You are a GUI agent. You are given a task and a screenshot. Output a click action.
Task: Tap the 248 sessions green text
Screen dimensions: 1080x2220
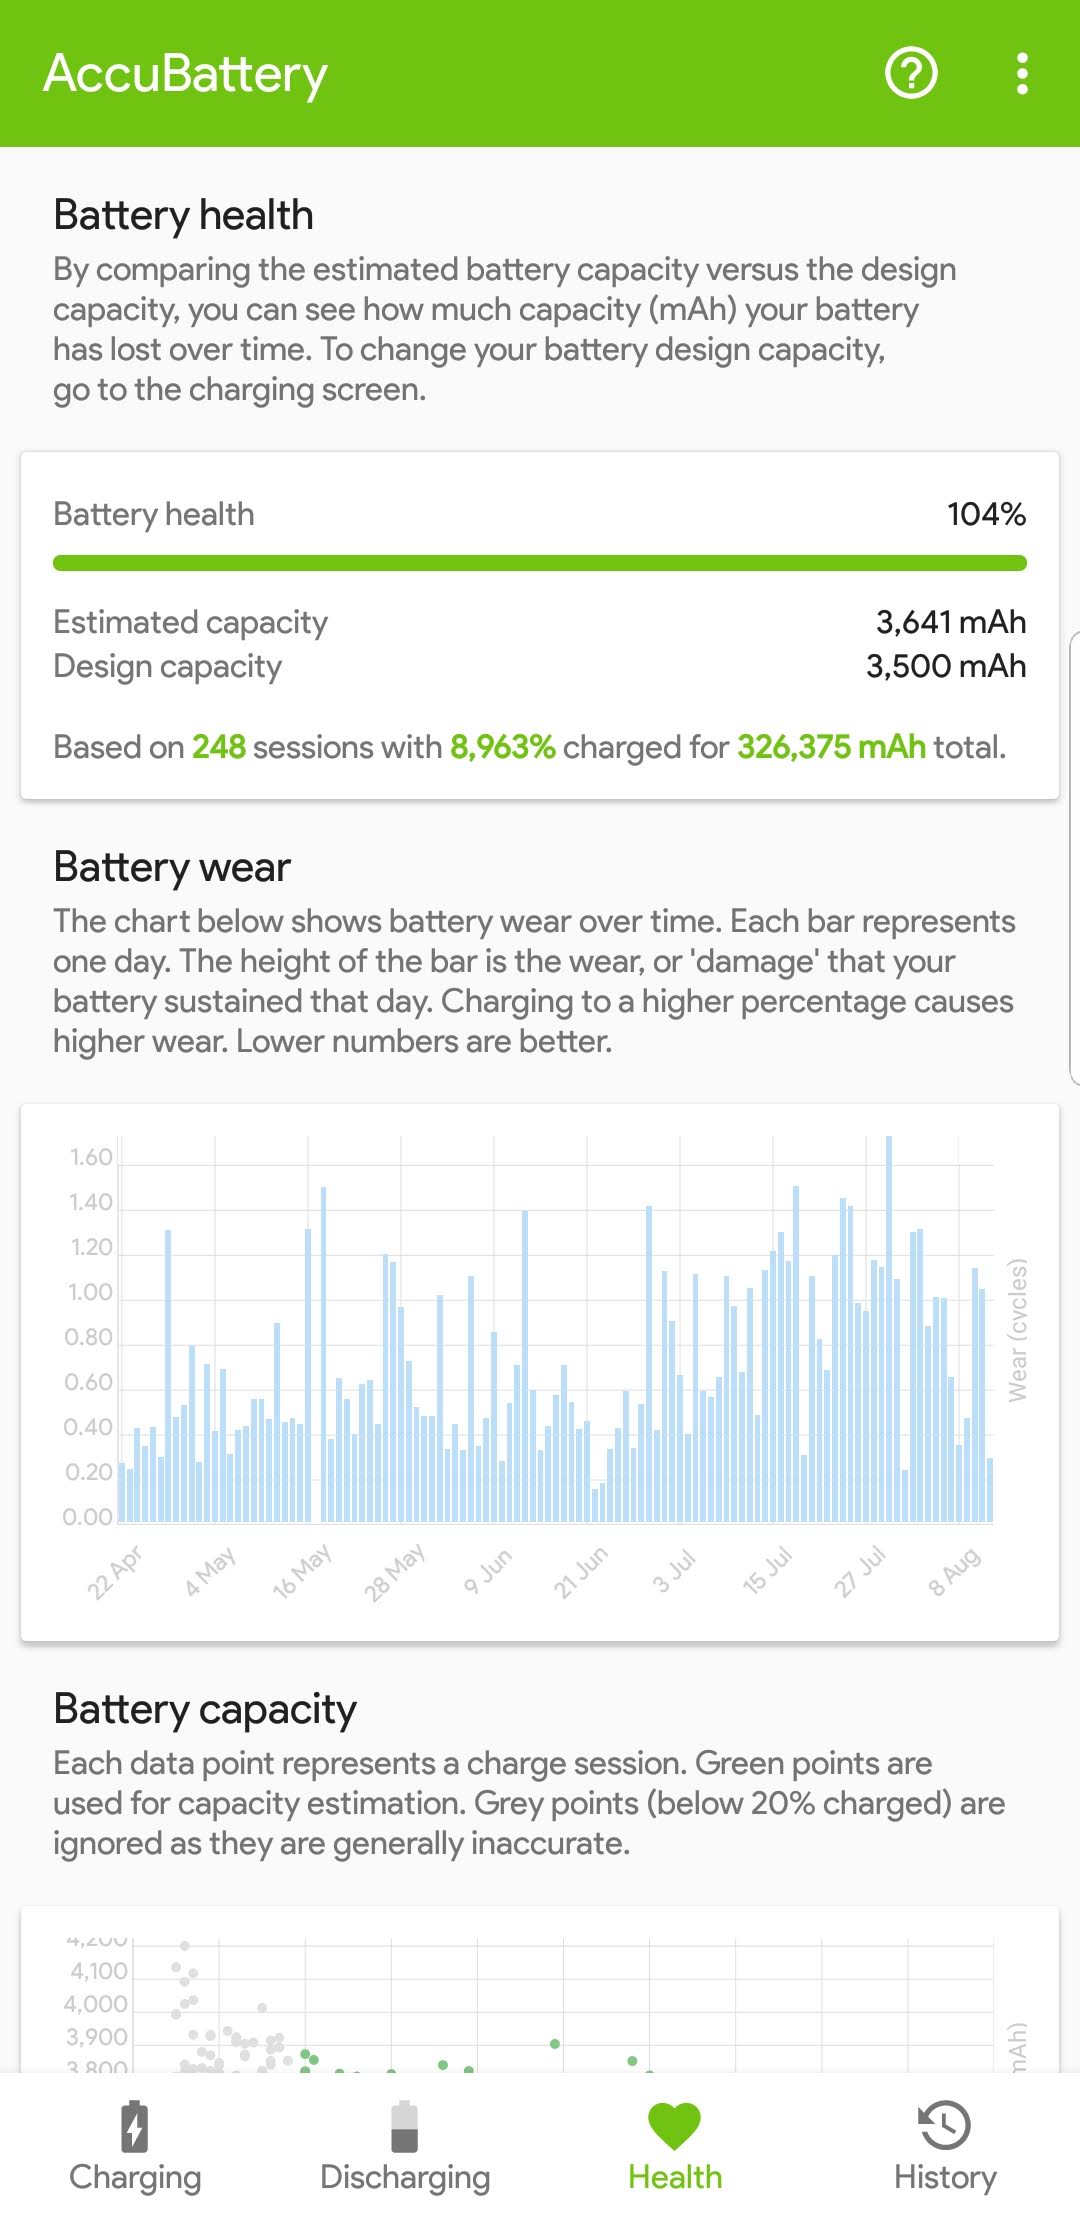219,747
